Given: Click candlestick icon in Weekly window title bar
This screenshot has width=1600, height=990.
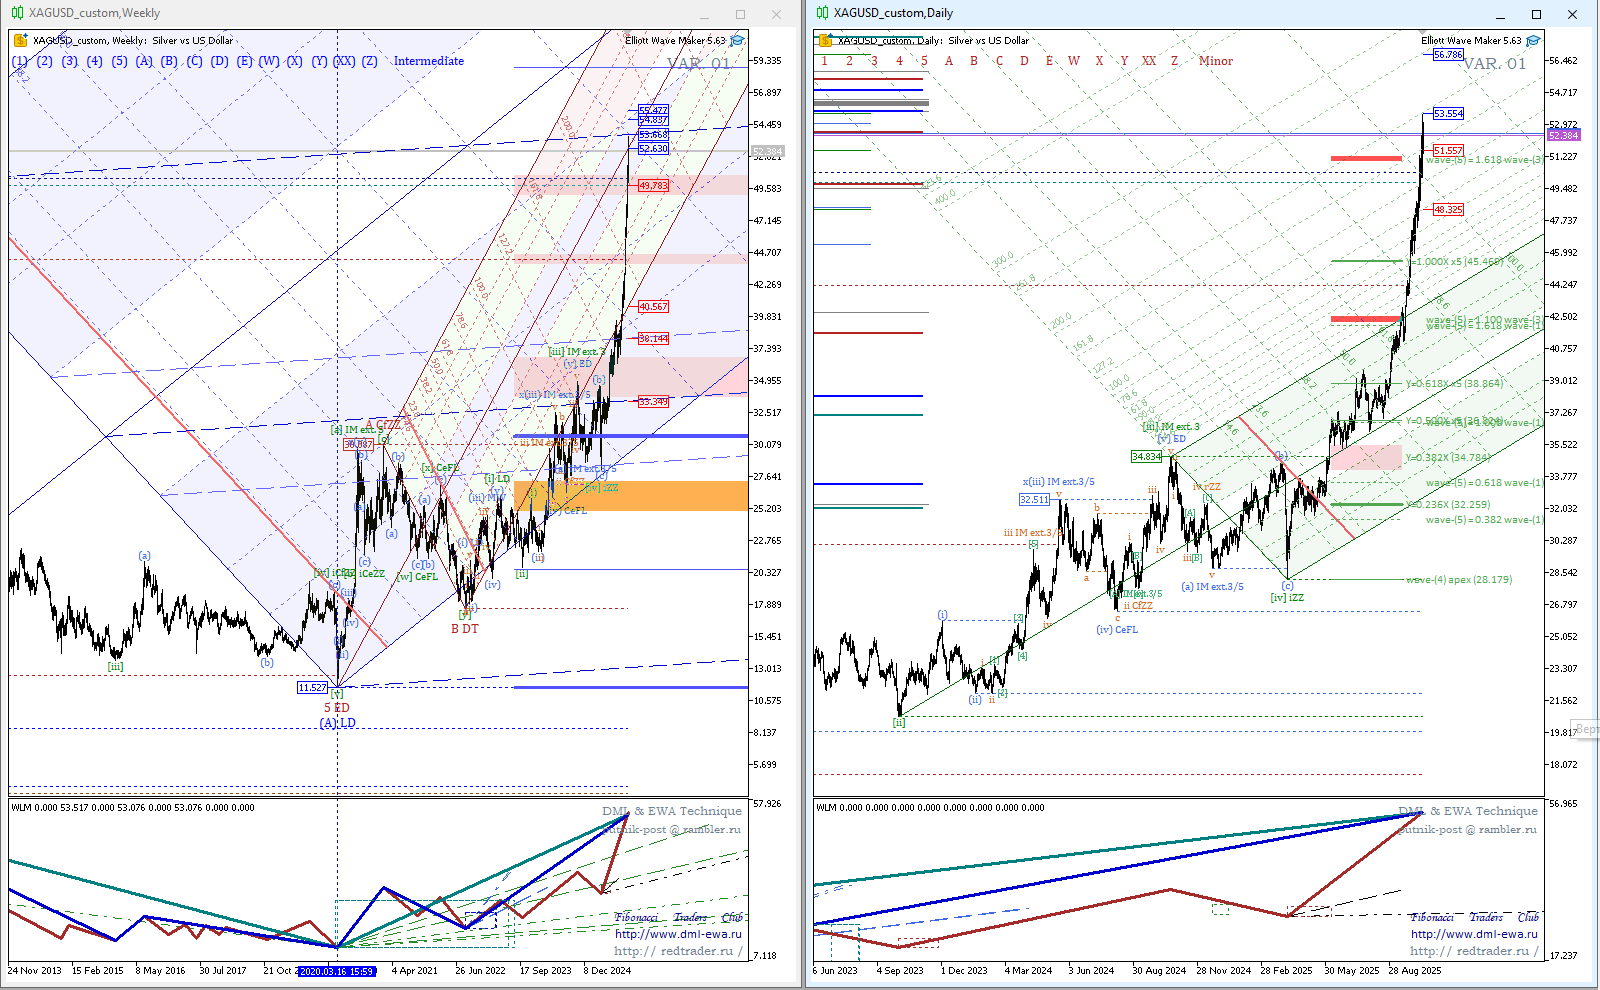Looking at the screenshot, I should [17, 13].
